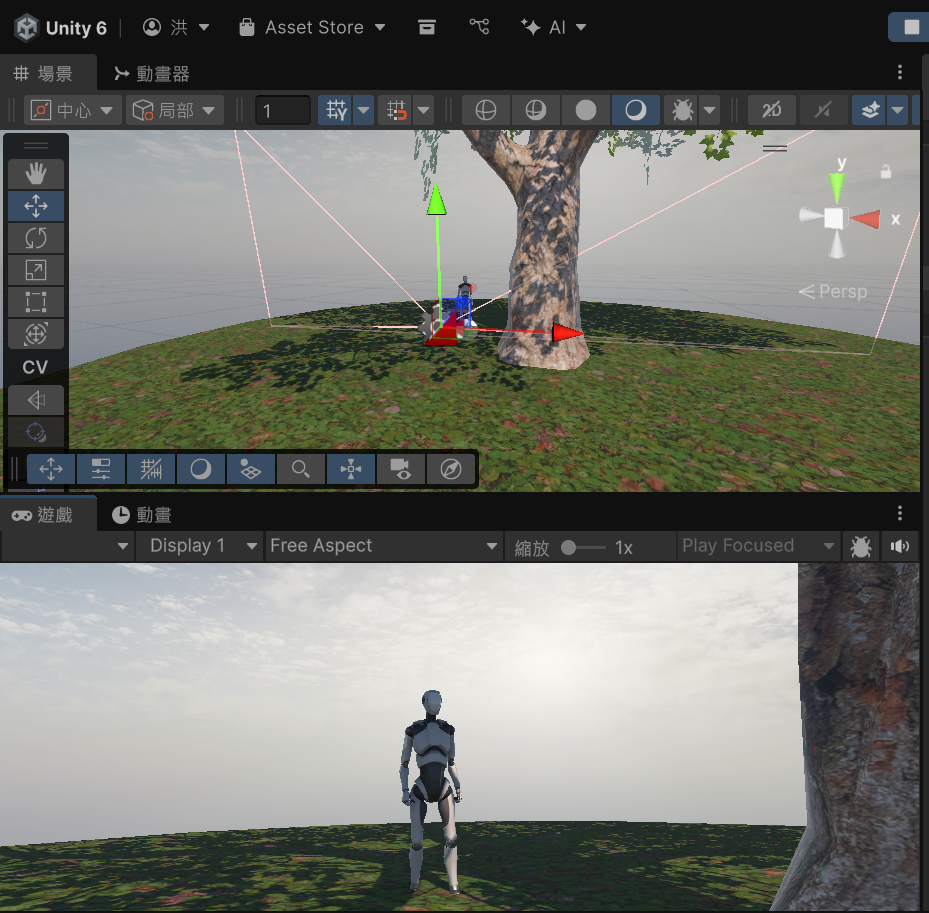Expand debug draw mode dropdown arrow
The height and width of the screenshot is (913, 929).
pos(710,110)
